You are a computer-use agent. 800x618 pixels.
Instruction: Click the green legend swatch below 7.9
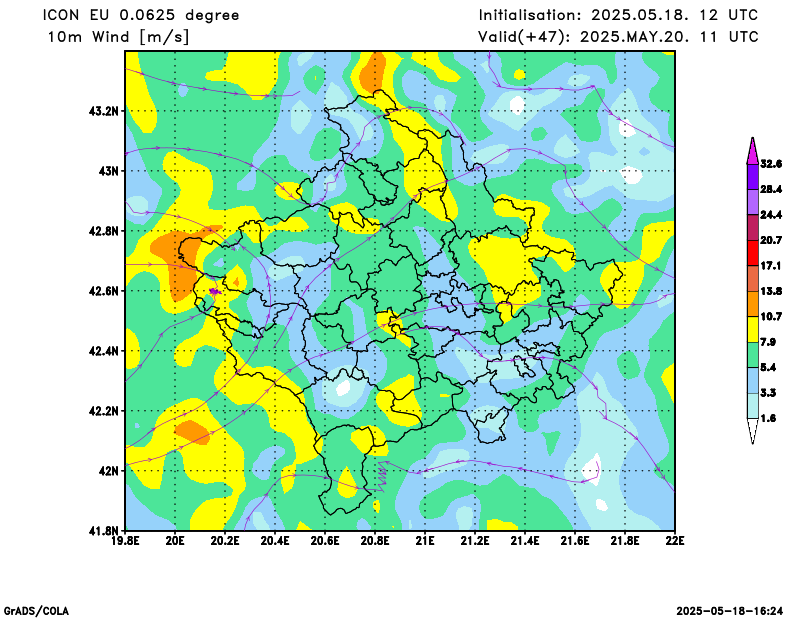[x=753, y=355]
